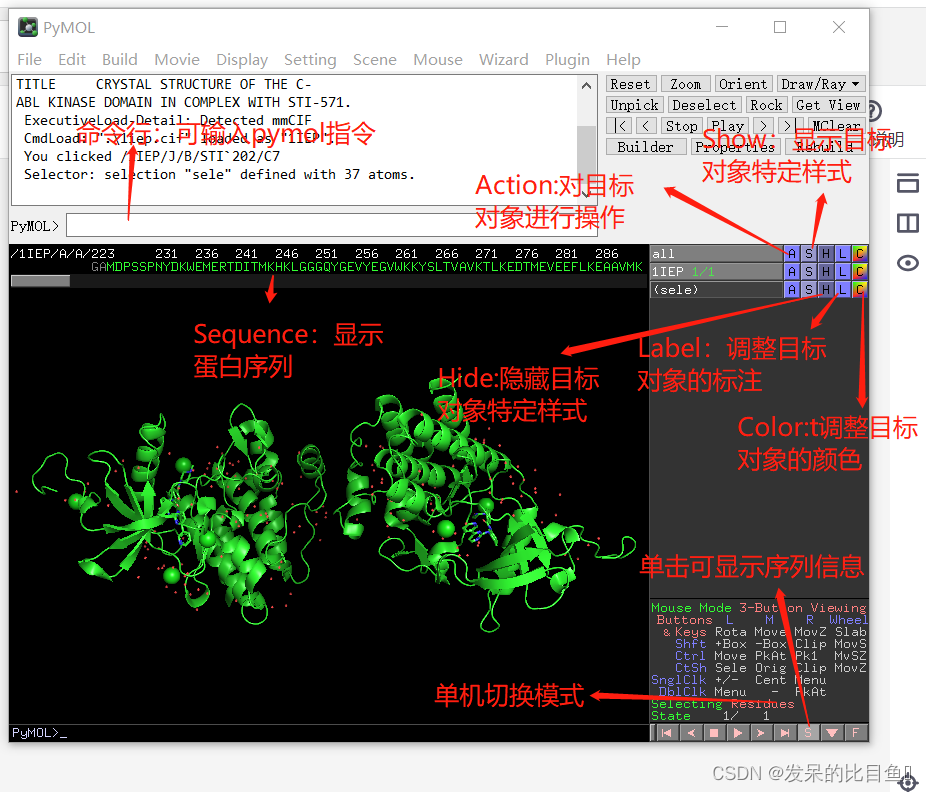This screenshot has width=926, height=792.
Task: Click the window layout icon in right sidebar
Action: [x=908, y=183]
